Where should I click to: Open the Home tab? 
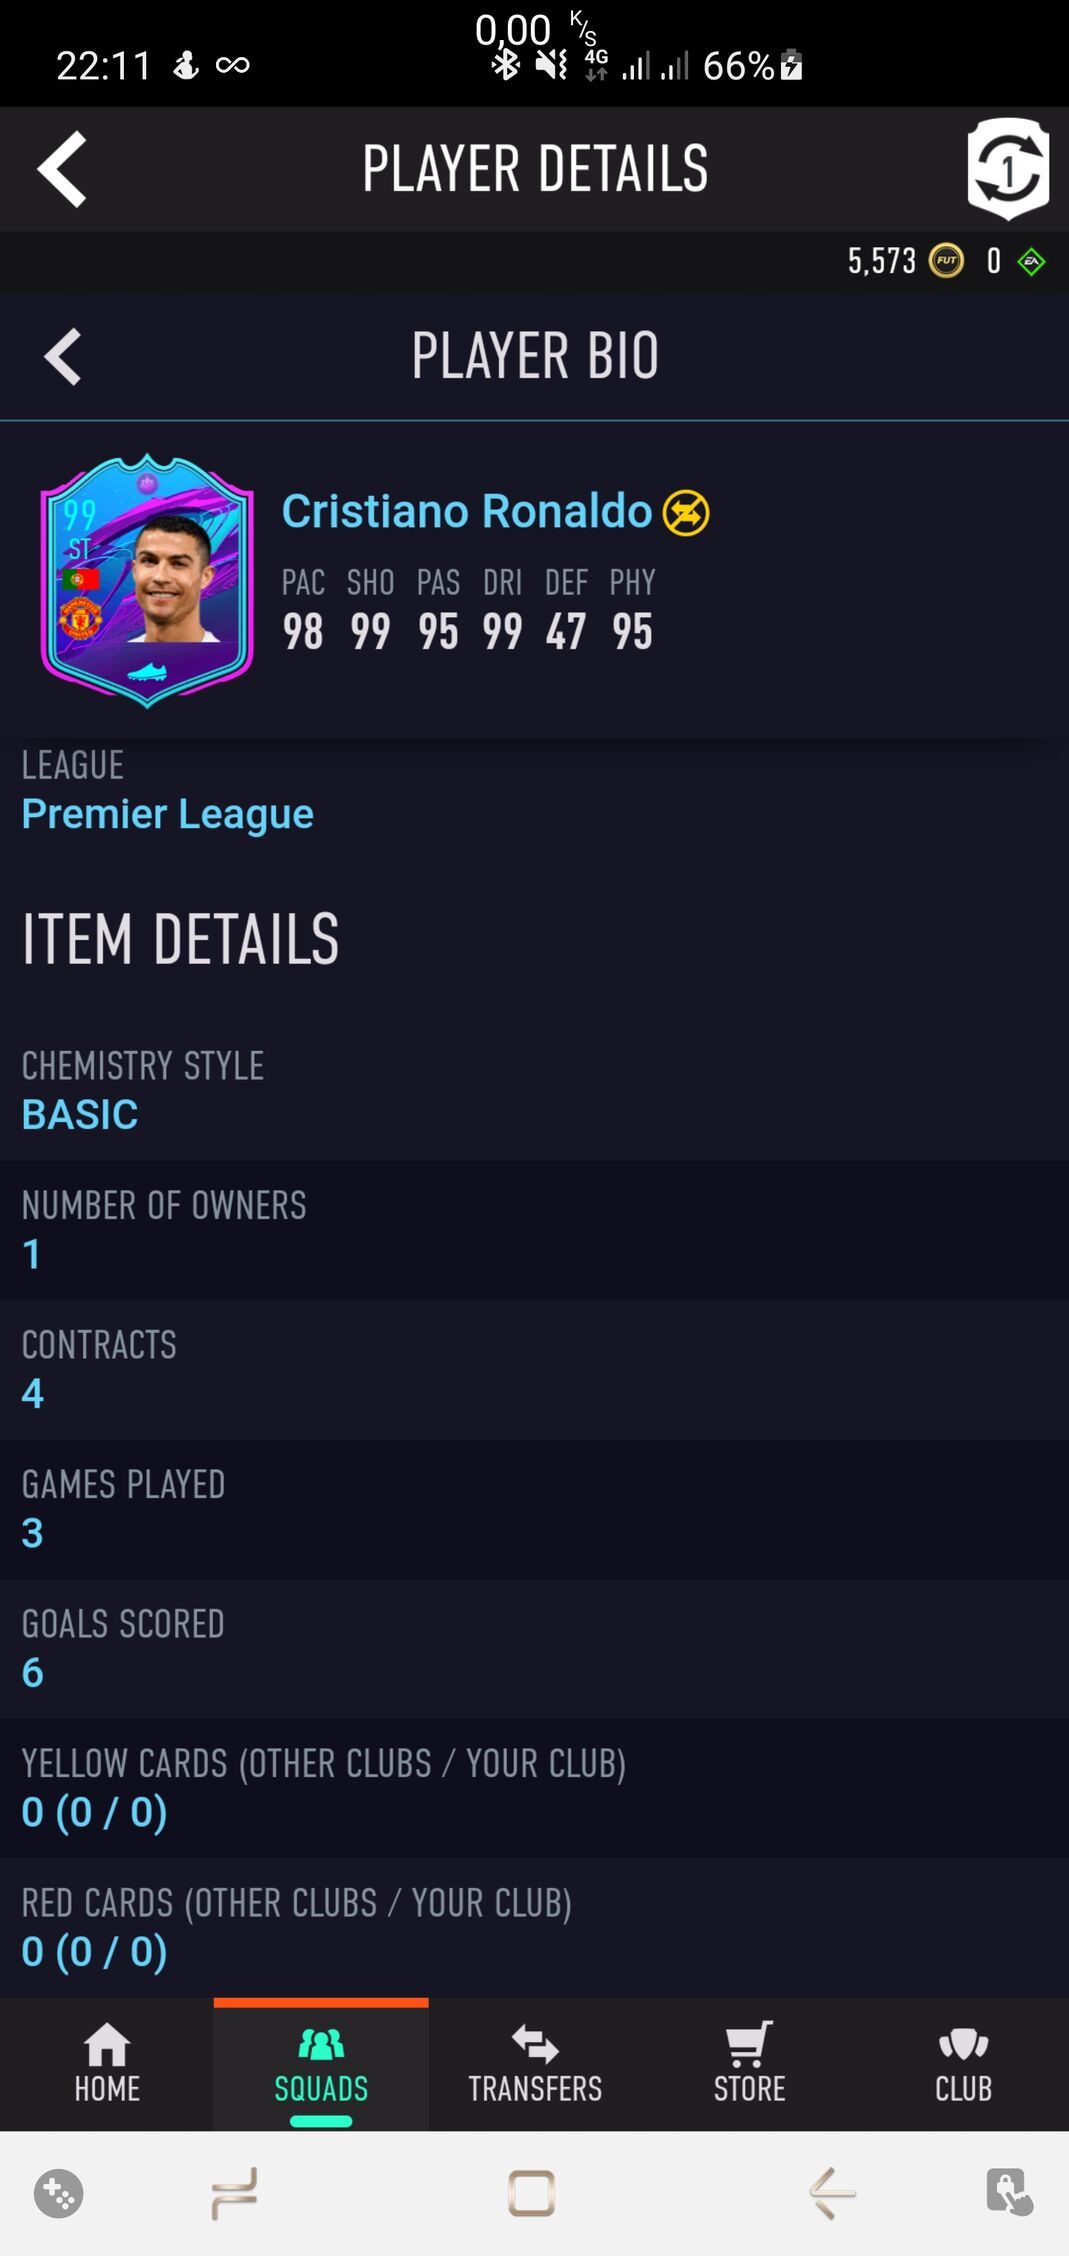[107, 2063]
